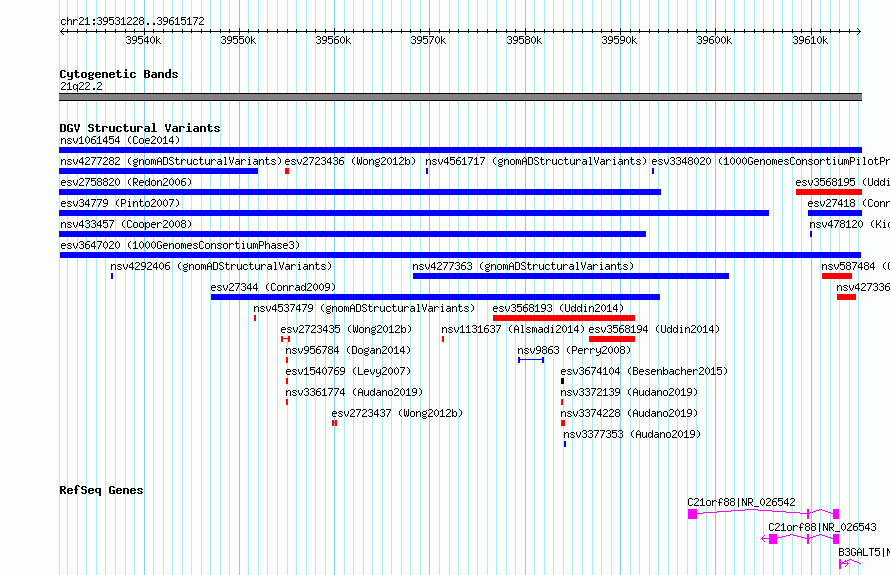This screenshot has height=575, width=890.
Task: Click the esv27418 variant label
Action: pos(849,203)
